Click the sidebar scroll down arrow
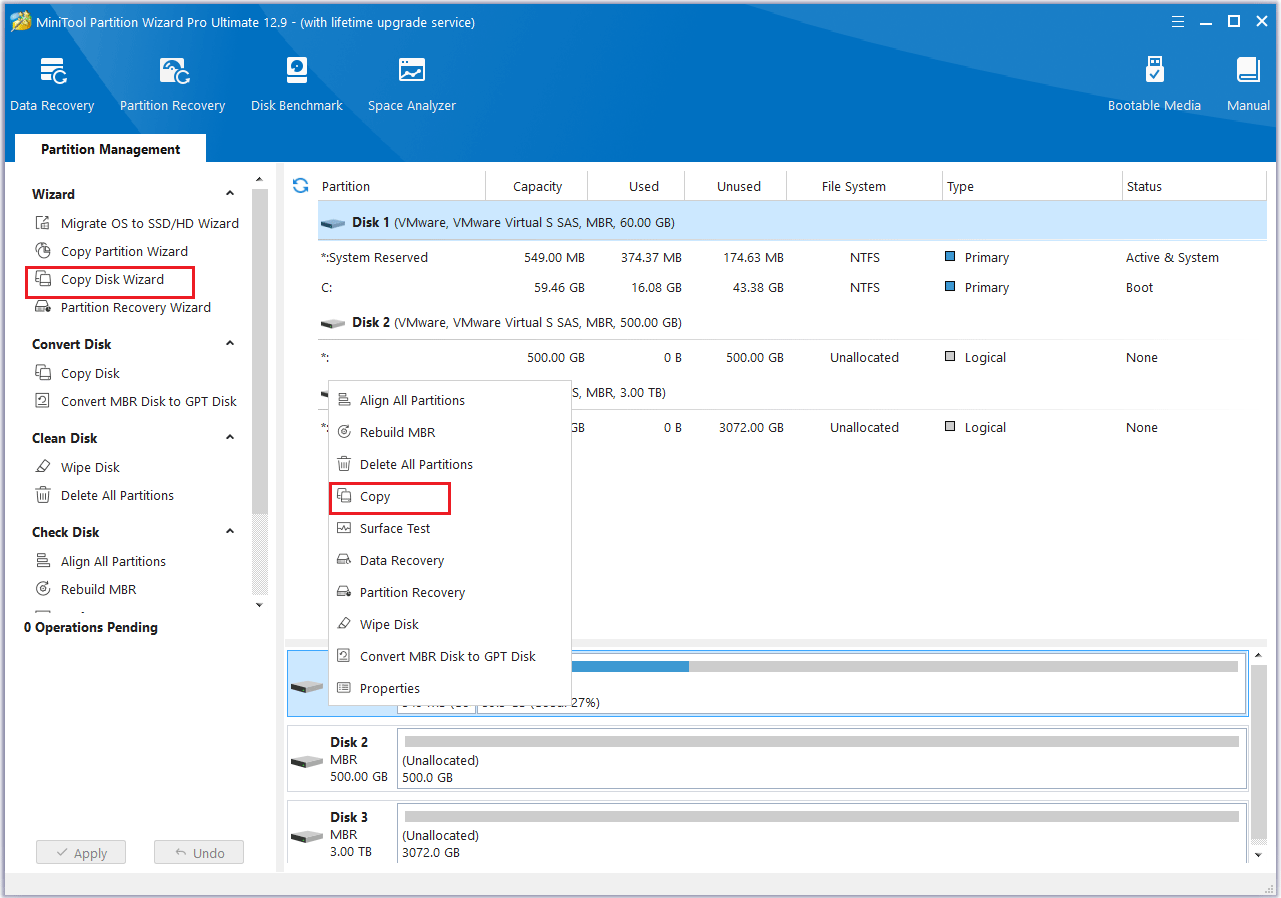The image size is (1281, 898). tap(260, 605)
